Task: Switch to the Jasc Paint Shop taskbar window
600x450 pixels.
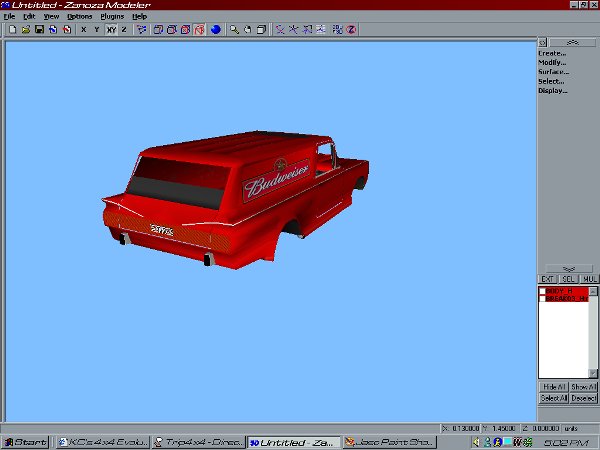Action: click(x=390, y=442)
